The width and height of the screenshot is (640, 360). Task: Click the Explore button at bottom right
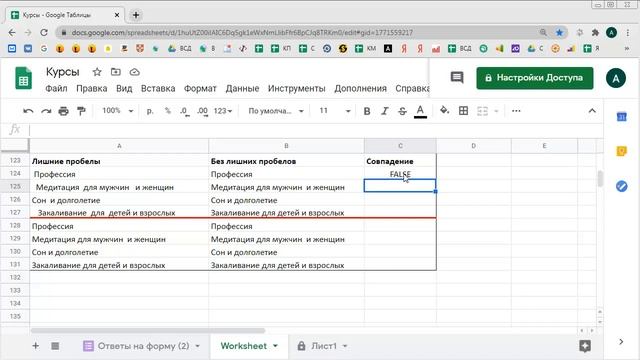[585, 346]
